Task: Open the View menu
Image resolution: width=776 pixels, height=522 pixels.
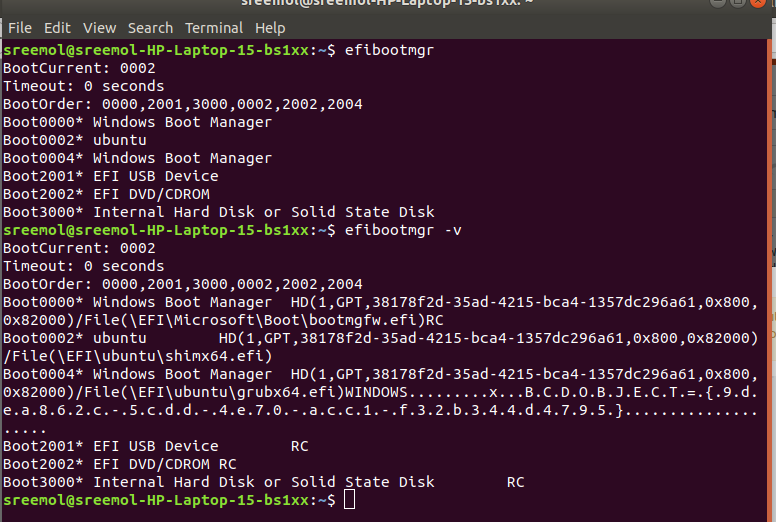Action: pos(99,28)
